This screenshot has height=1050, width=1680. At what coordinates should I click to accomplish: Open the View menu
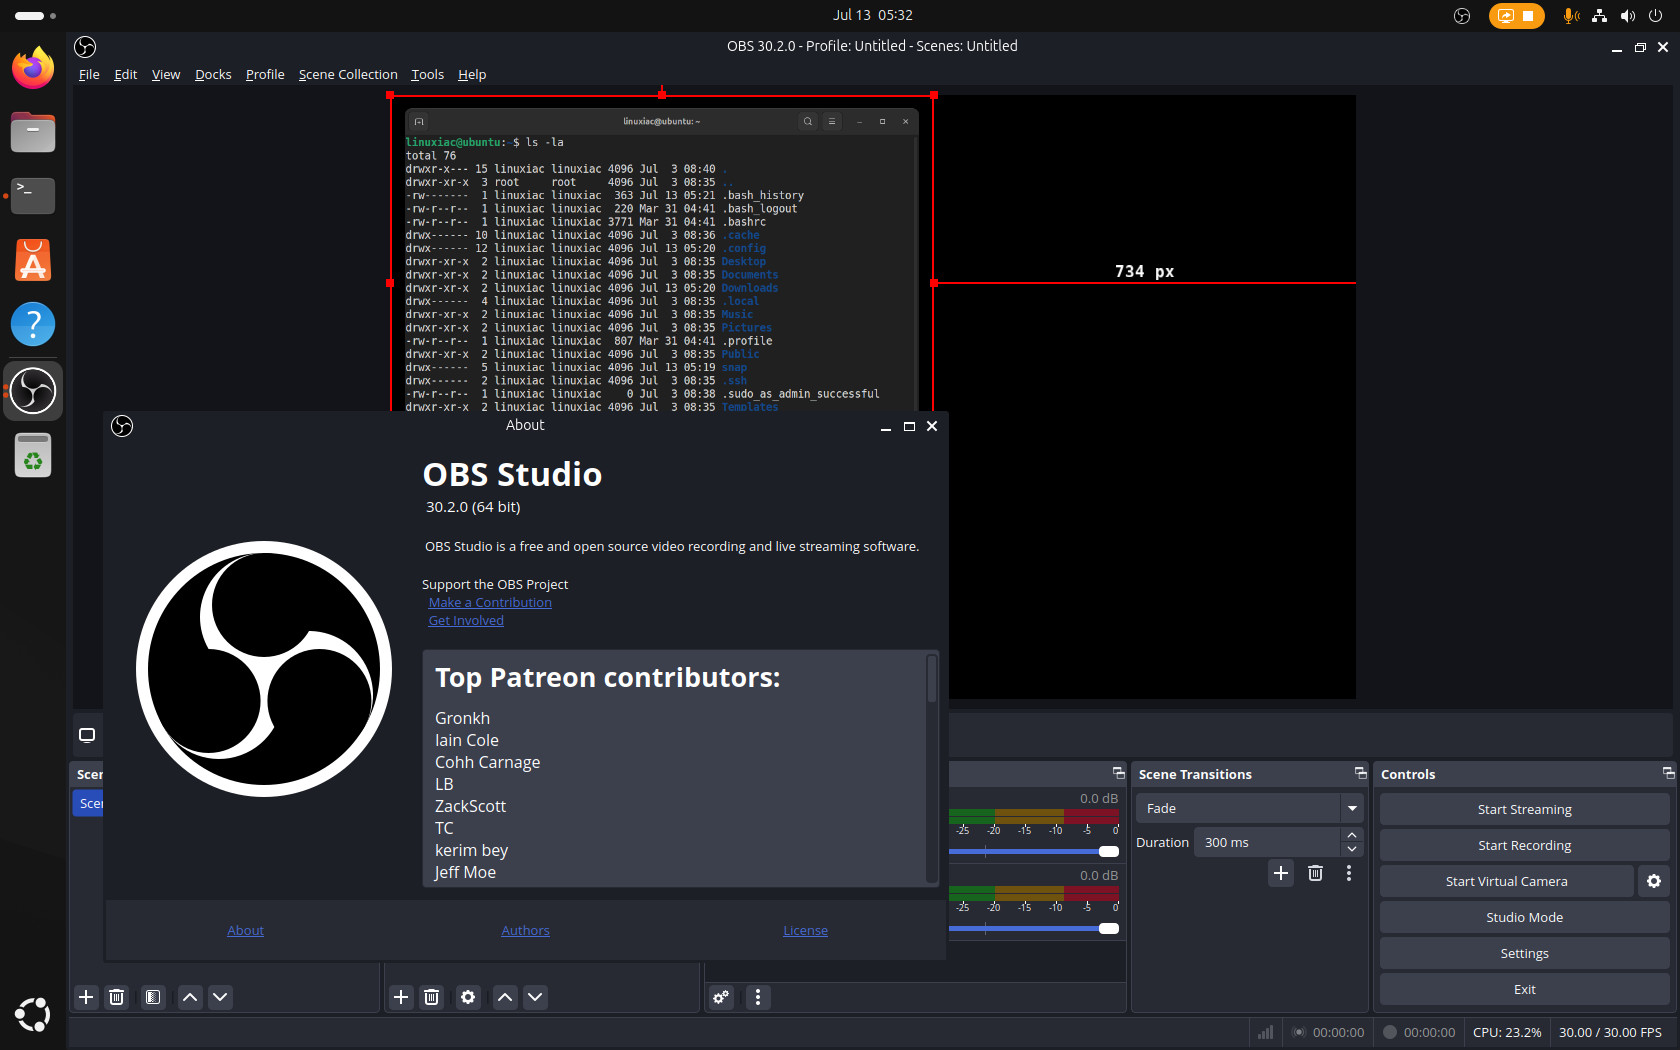click(x=166, y=74)
